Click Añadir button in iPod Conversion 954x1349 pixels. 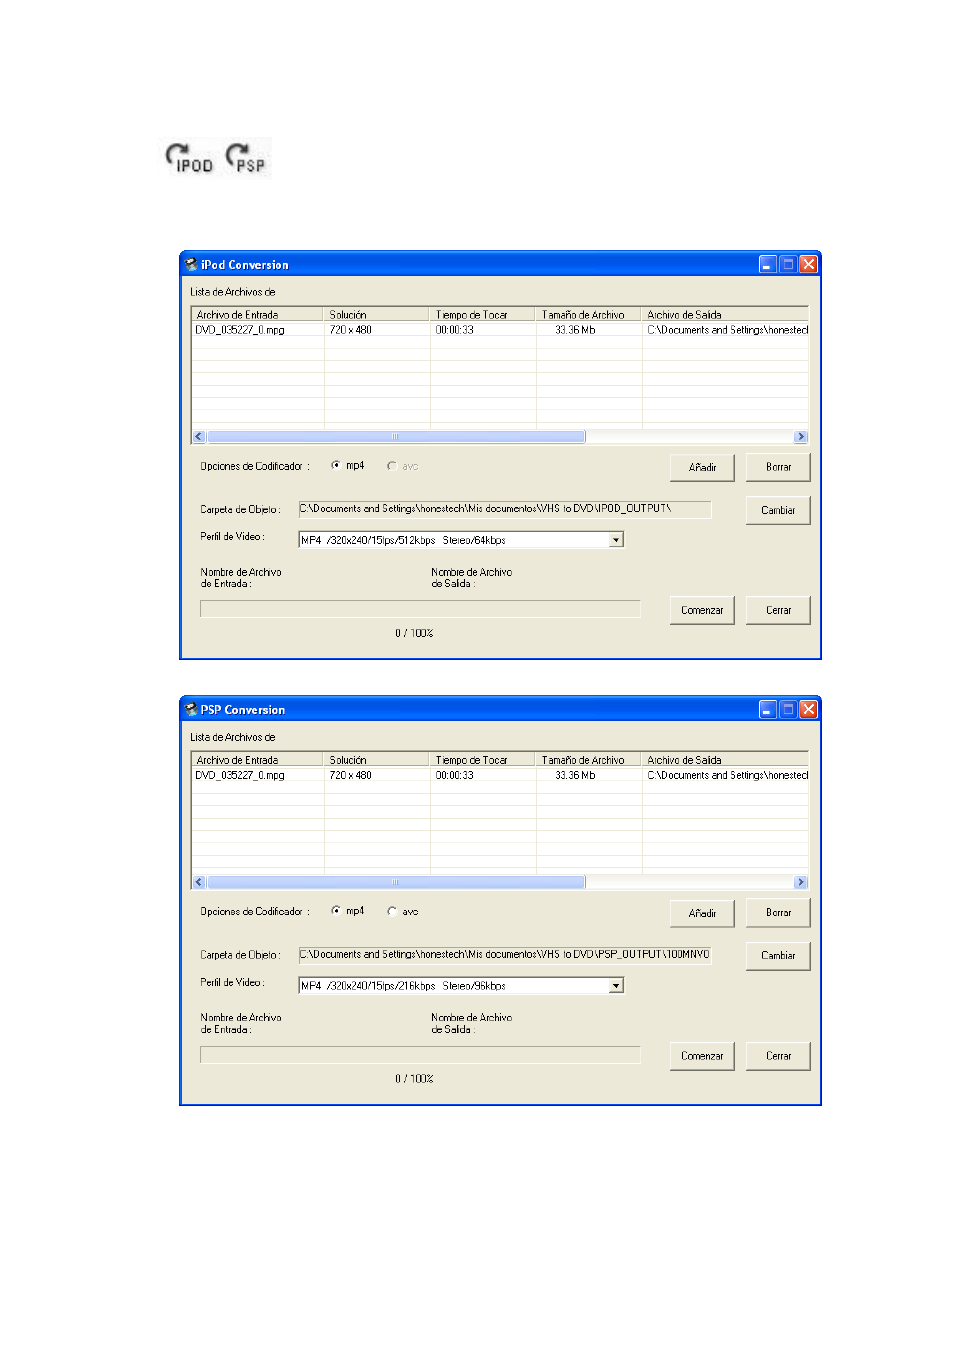click(702, 467)
